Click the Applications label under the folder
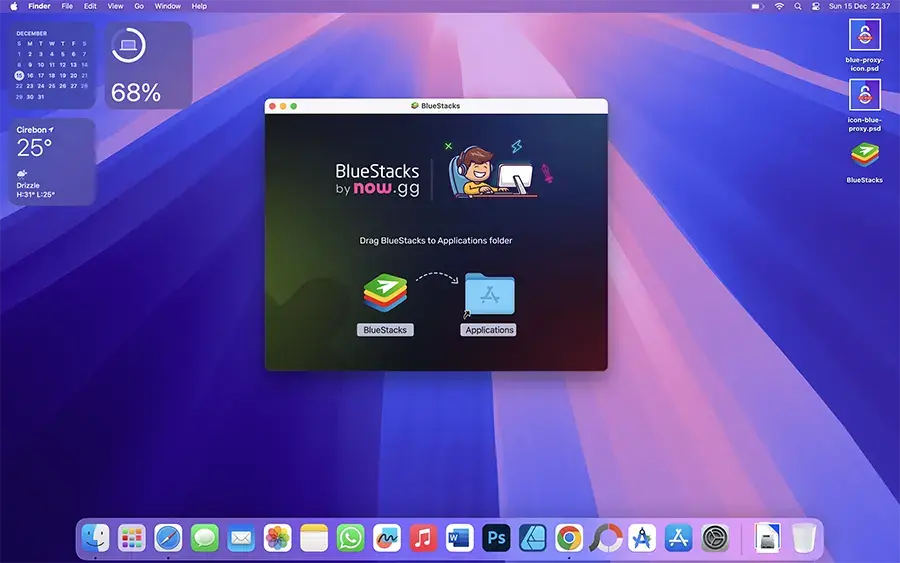900x563 pixels. coord(489,330)
